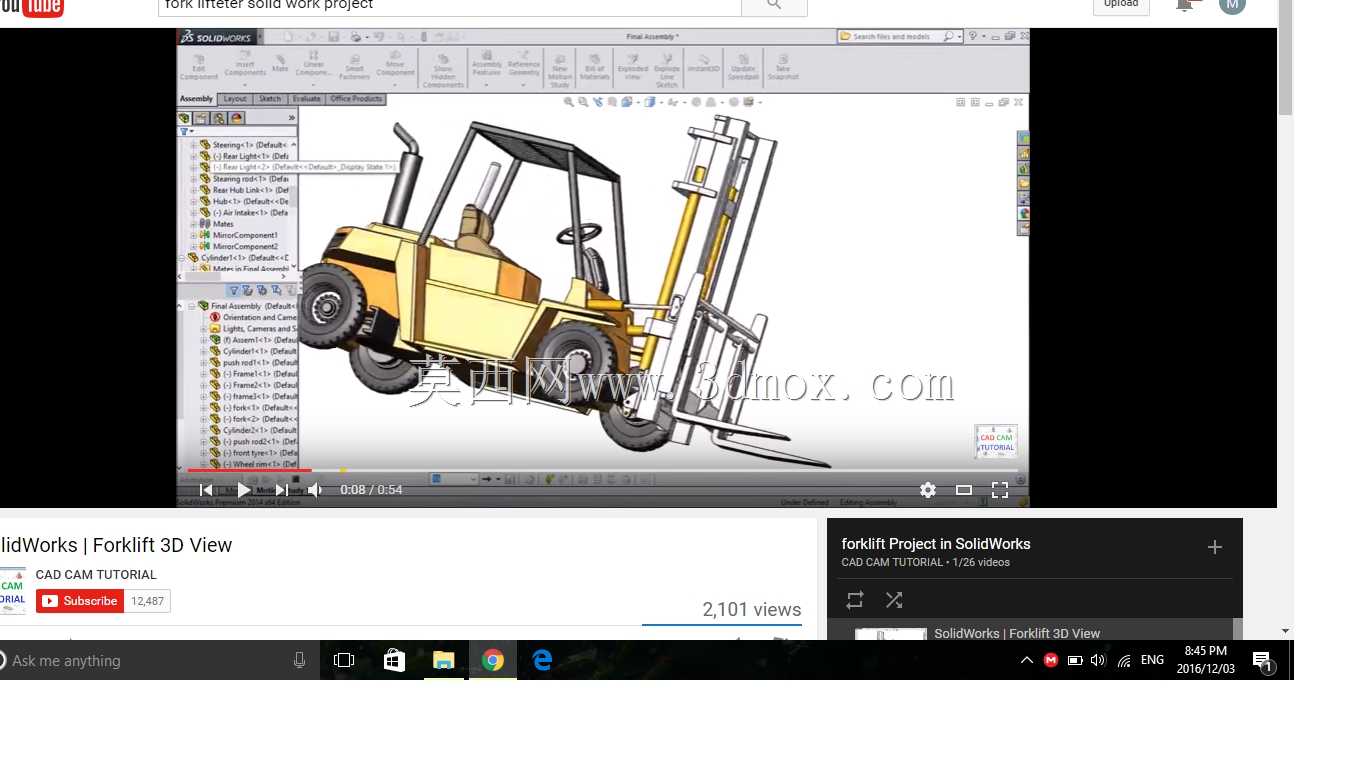The image size is (1362, 764).
Task: Toggle playlist loop
Action: 855,600
